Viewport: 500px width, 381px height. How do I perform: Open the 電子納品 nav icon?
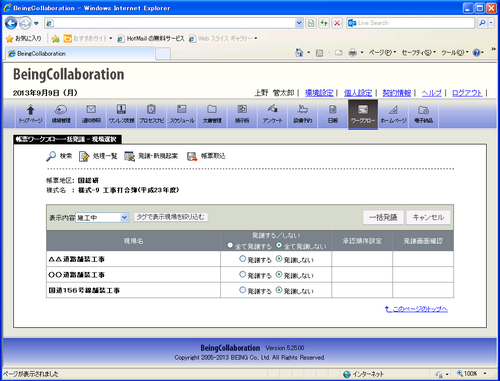[x=423, y=114]
